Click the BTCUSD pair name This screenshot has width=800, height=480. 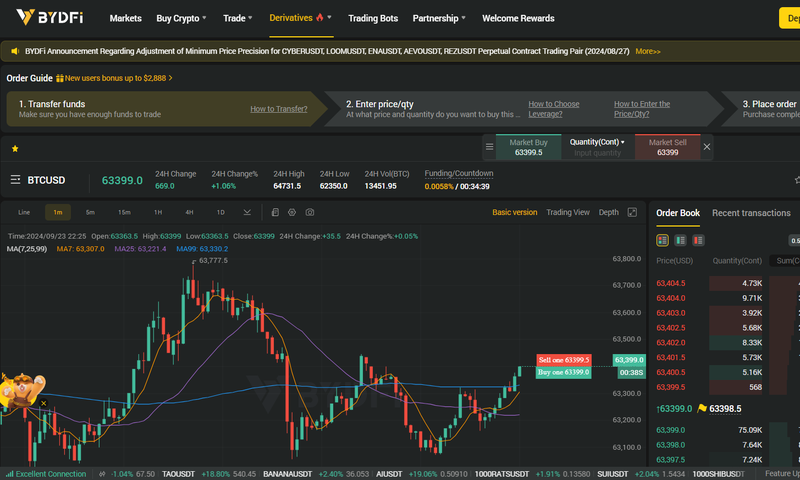click(46, 180)
